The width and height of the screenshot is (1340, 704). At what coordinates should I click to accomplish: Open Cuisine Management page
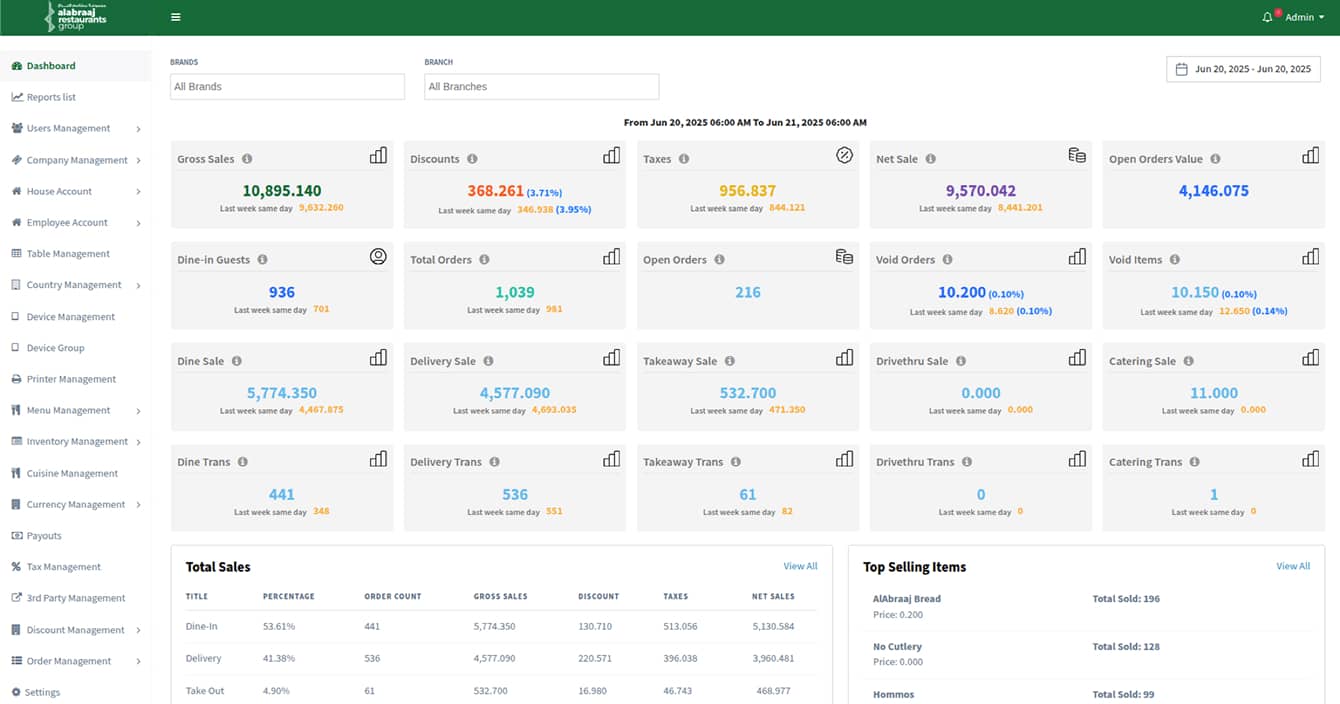click(75, 473)
